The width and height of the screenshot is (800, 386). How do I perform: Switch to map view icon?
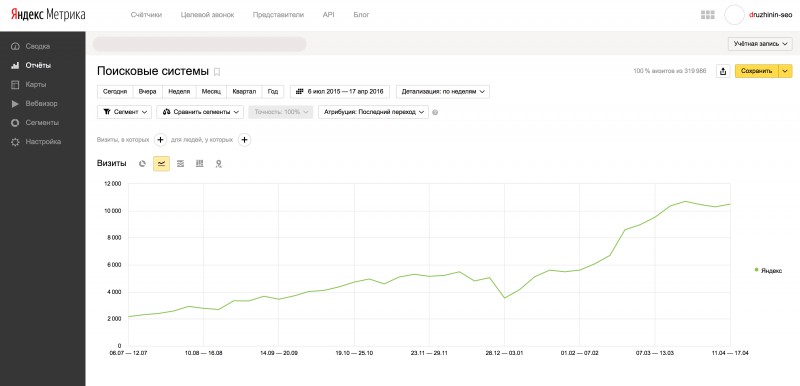pyautogui.click(x=218, y=164)
